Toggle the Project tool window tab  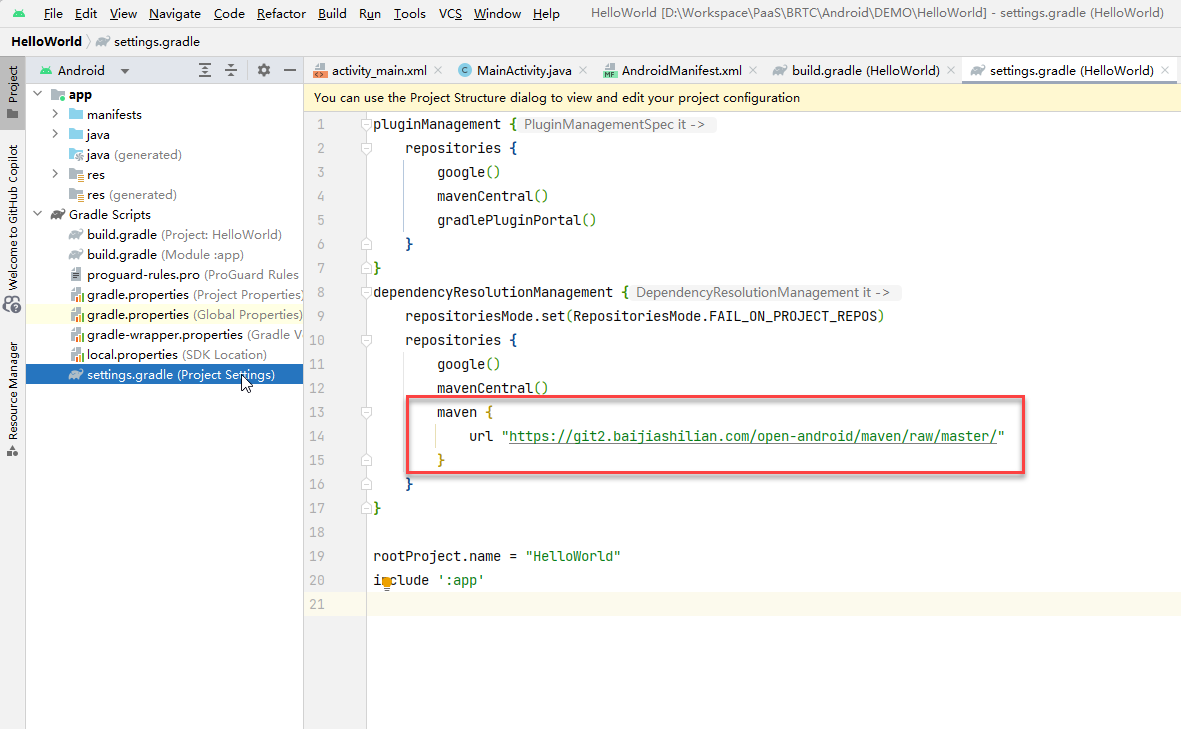[13, 92]
